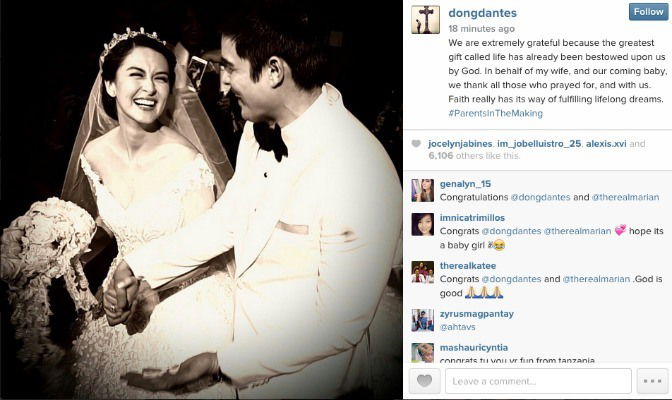Click the heart like button beside comment box
This screenshot has width=672, height=400.
point(424,381)
